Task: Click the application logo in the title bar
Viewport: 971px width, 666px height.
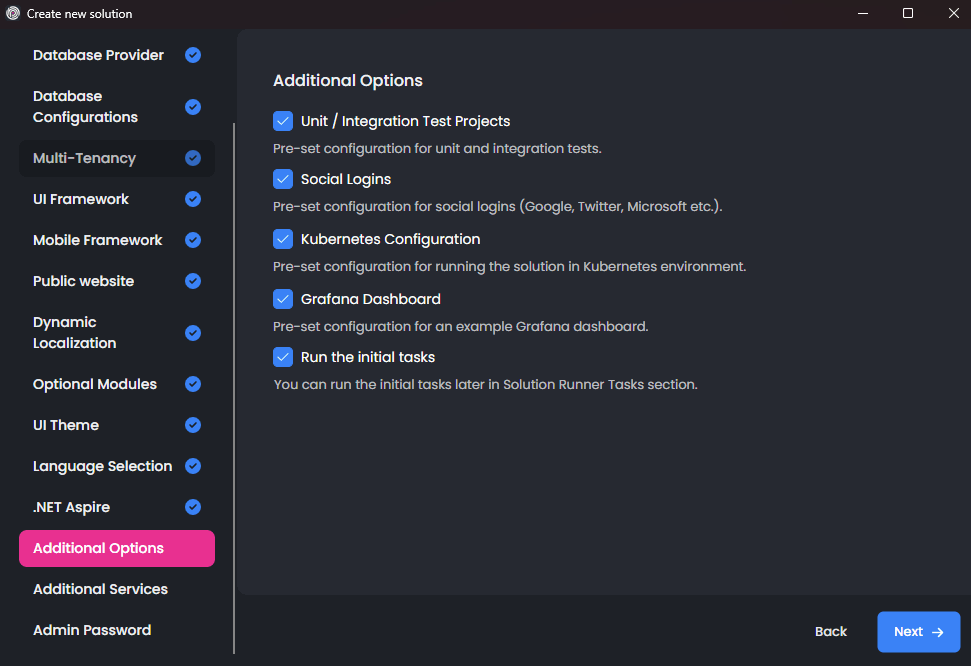Action: pyautogui.click(x=12, y=13)
